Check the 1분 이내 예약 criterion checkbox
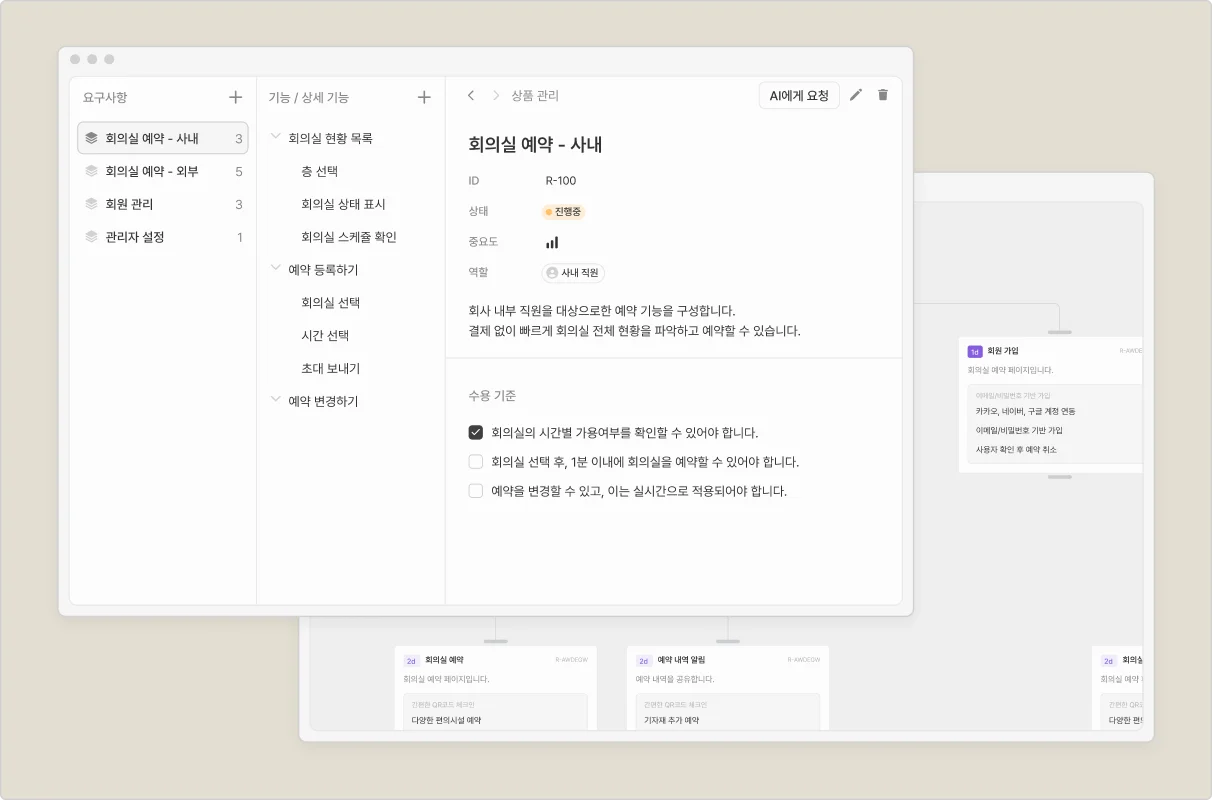1212x800 pixels. pos(476,462)
